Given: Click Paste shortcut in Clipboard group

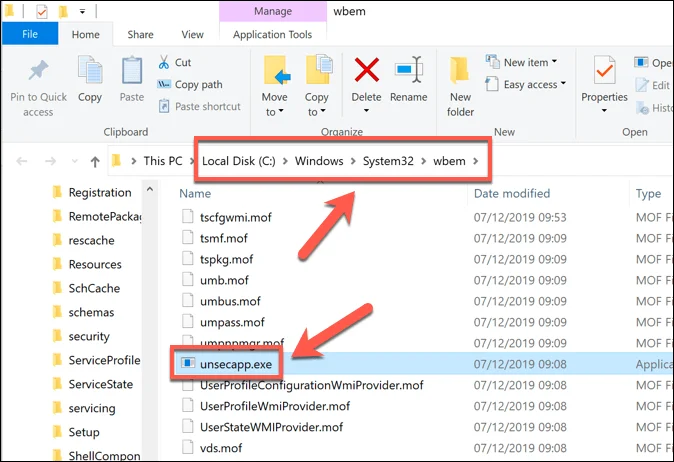Looking at the screenshot, I should click(x=199, y=106).
